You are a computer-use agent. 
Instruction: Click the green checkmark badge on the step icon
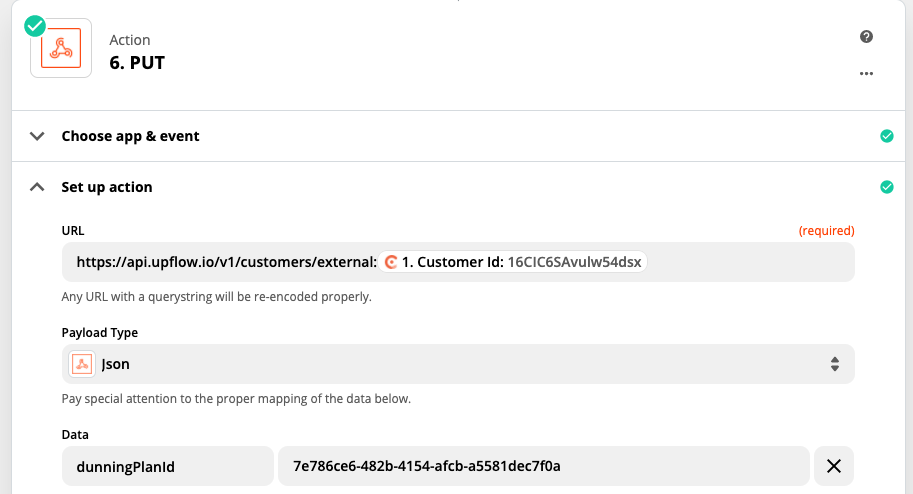(35, 25)
